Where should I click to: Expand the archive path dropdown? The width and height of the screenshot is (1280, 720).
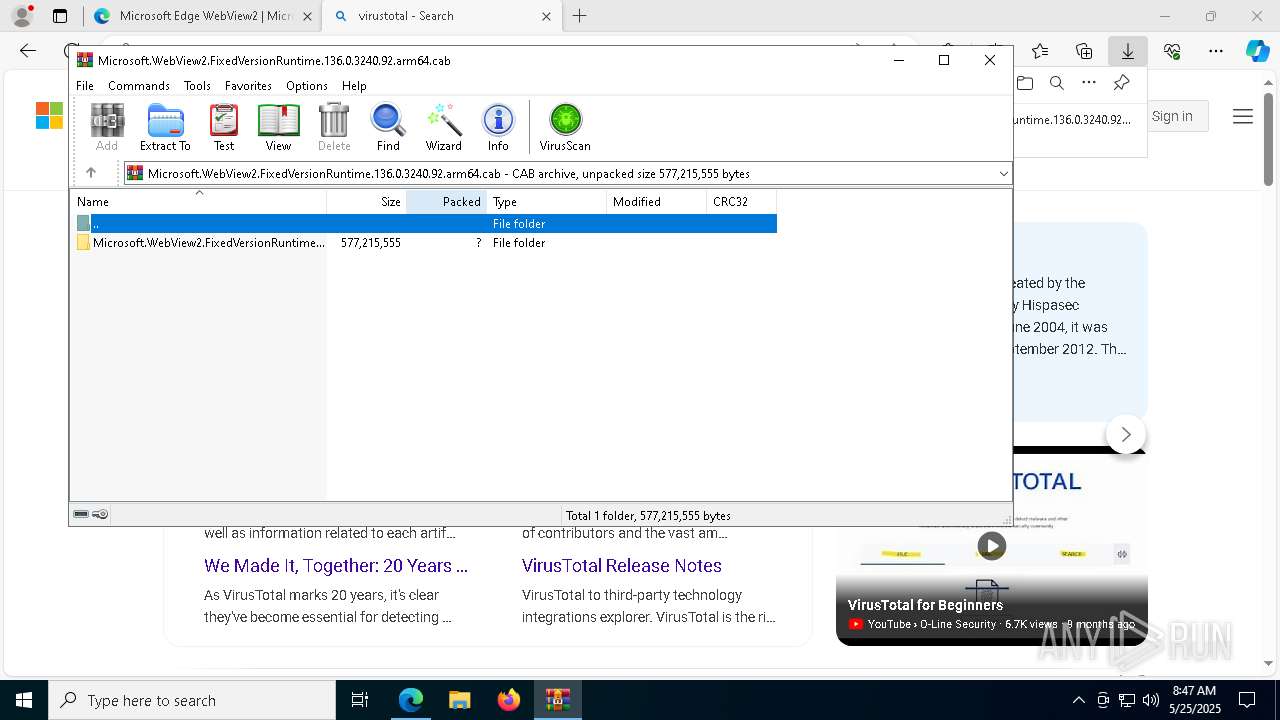1003,174
